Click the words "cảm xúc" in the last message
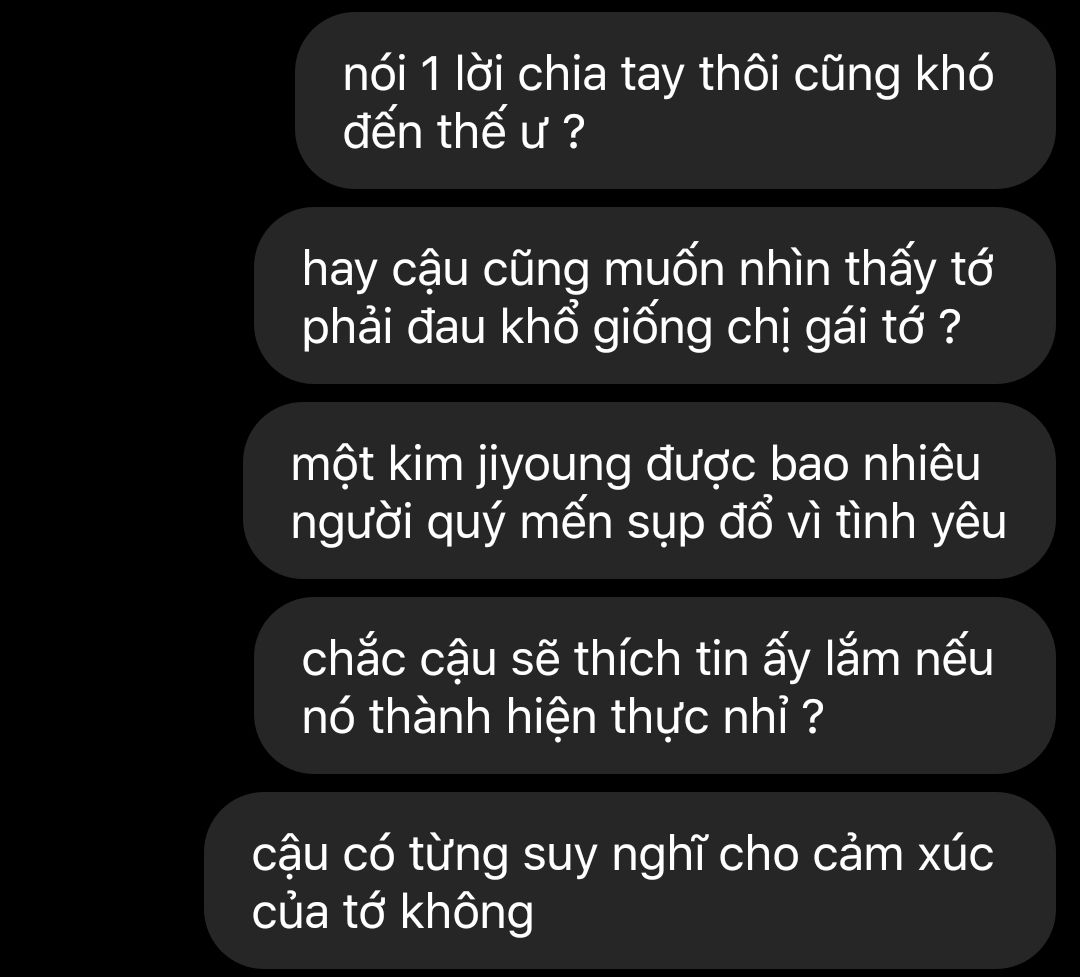 (903, 855)
